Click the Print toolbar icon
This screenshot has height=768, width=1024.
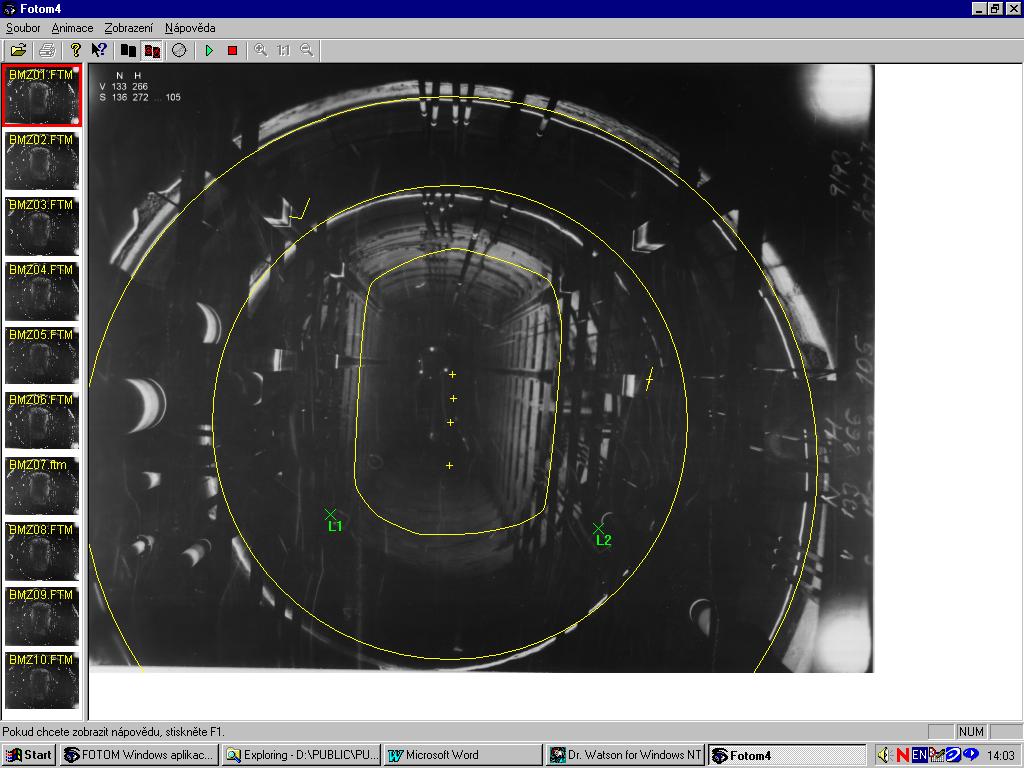[47, 50]
